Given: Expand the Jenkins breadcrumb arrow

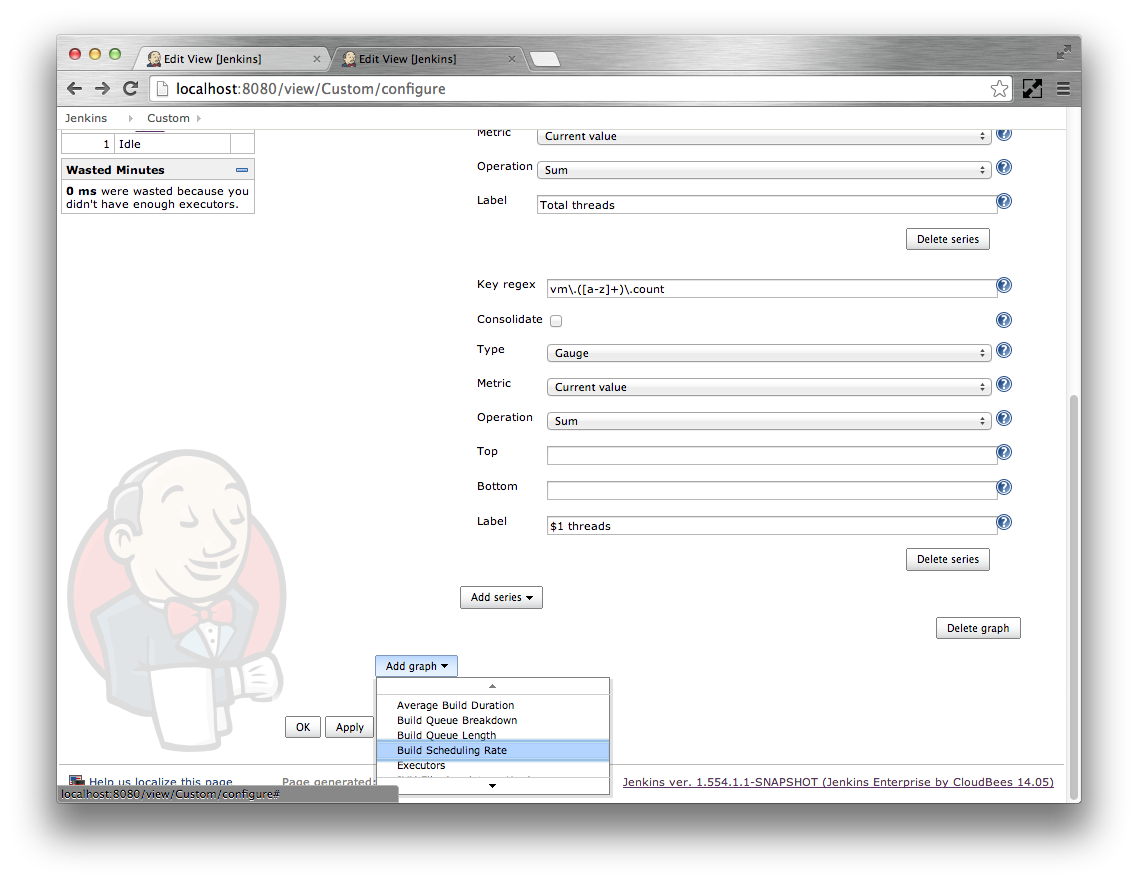Looking at the screenshot, I should (x=131, y=118).
